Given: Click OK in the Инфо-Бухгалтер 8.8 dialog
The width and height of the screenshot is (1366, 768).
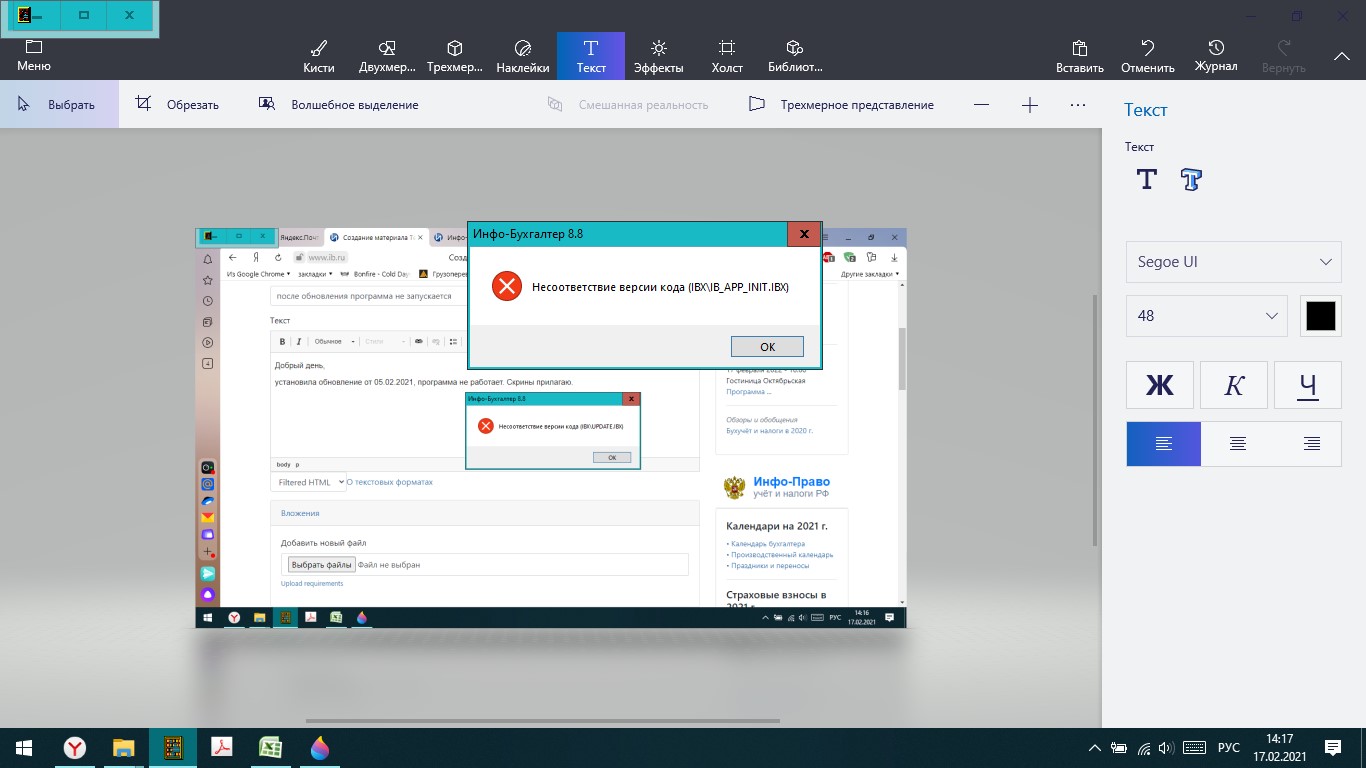Looking at the screenshot, I should point(767,347).
